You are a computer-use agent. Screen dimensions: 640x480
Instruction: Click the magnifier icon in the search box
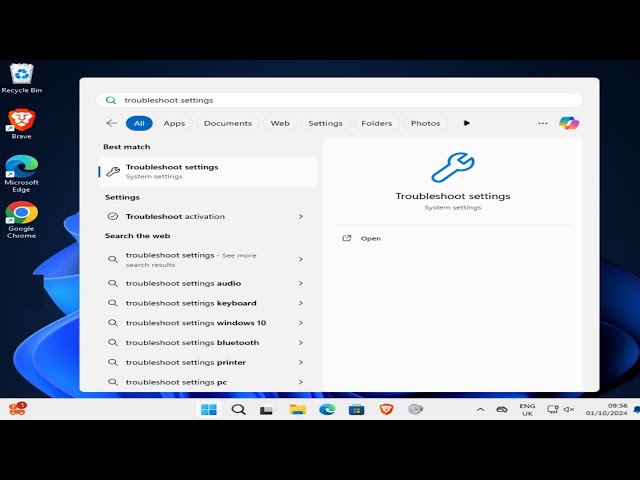[x=111, y=100]
